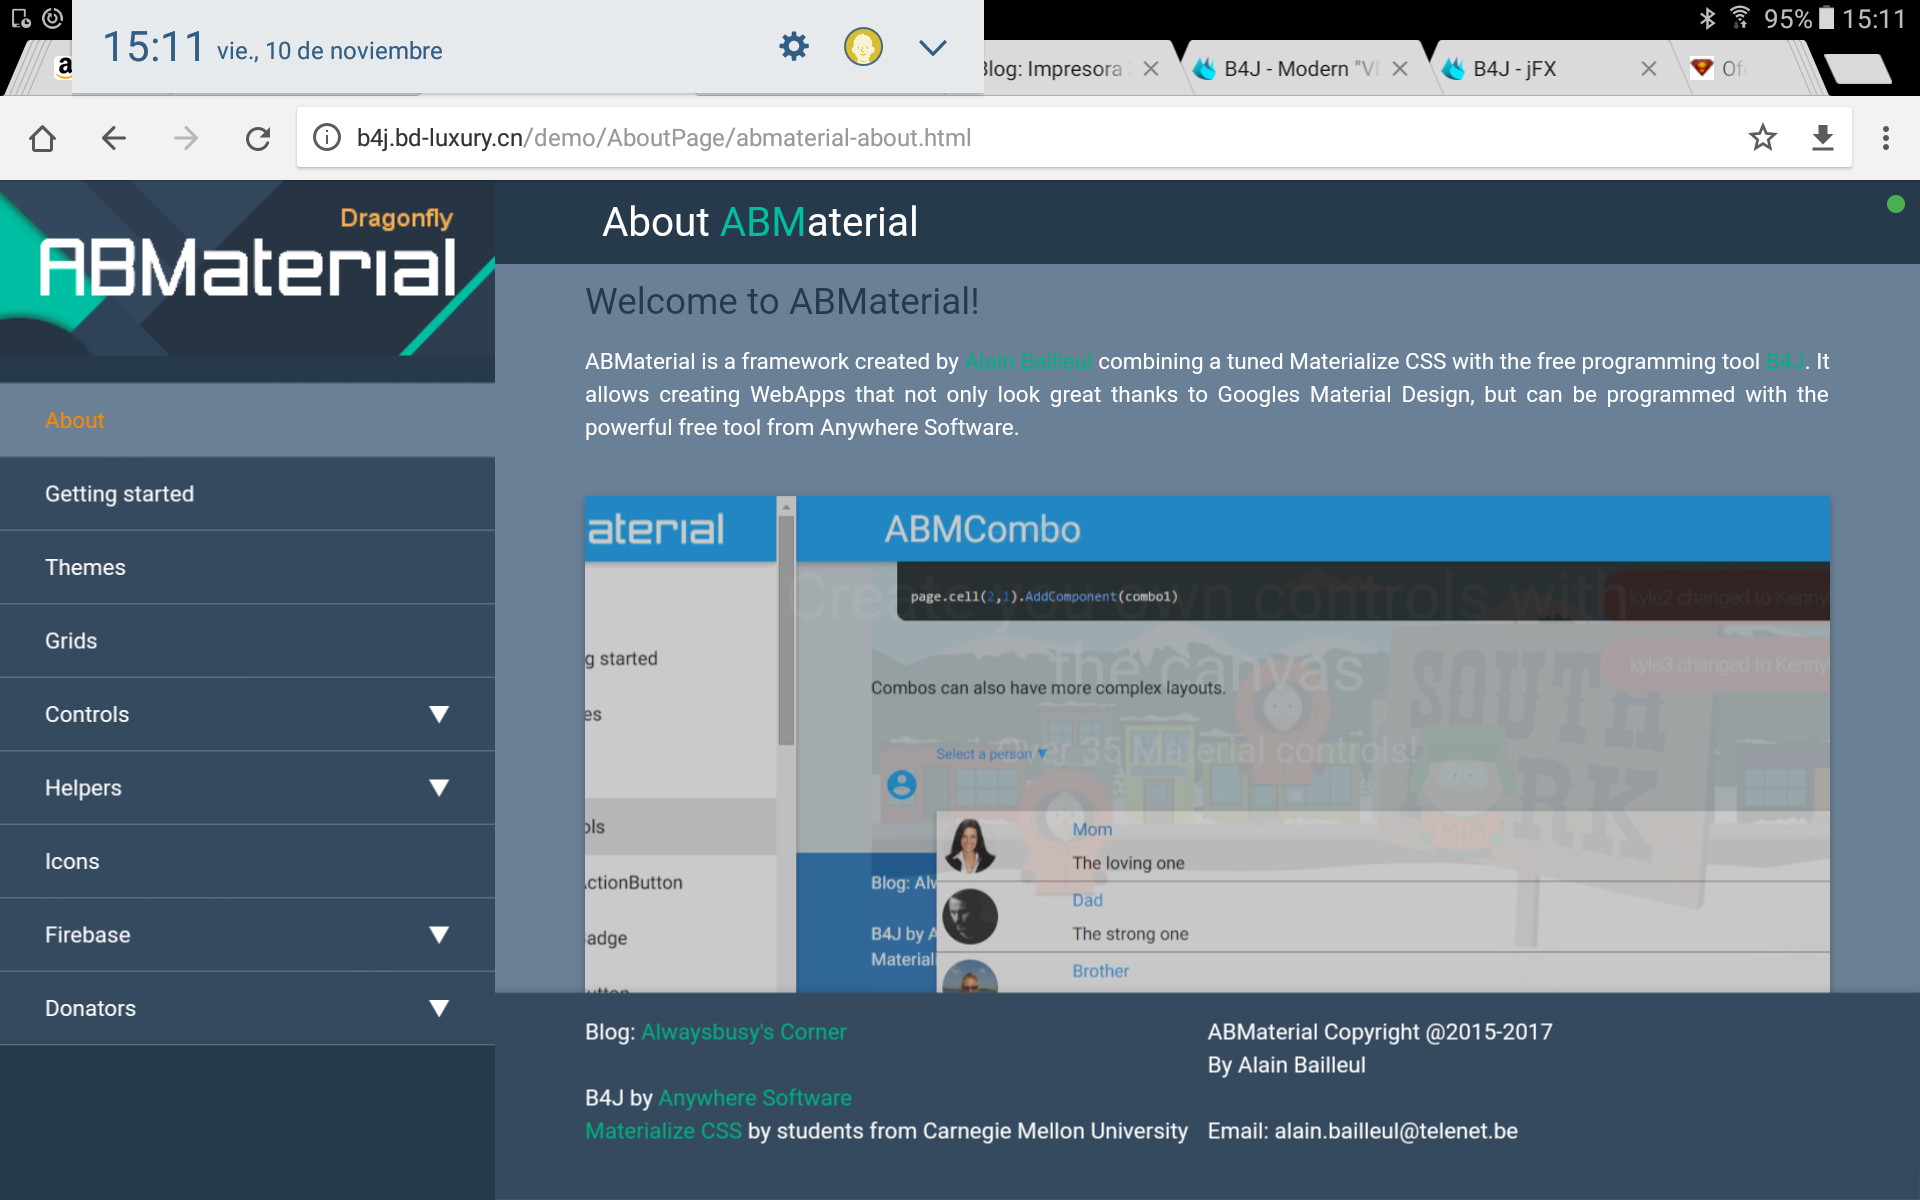Screen dimensions: 1920x1200
Task: Open the Anywhere Software link
Action: (x=754, y=1098)
